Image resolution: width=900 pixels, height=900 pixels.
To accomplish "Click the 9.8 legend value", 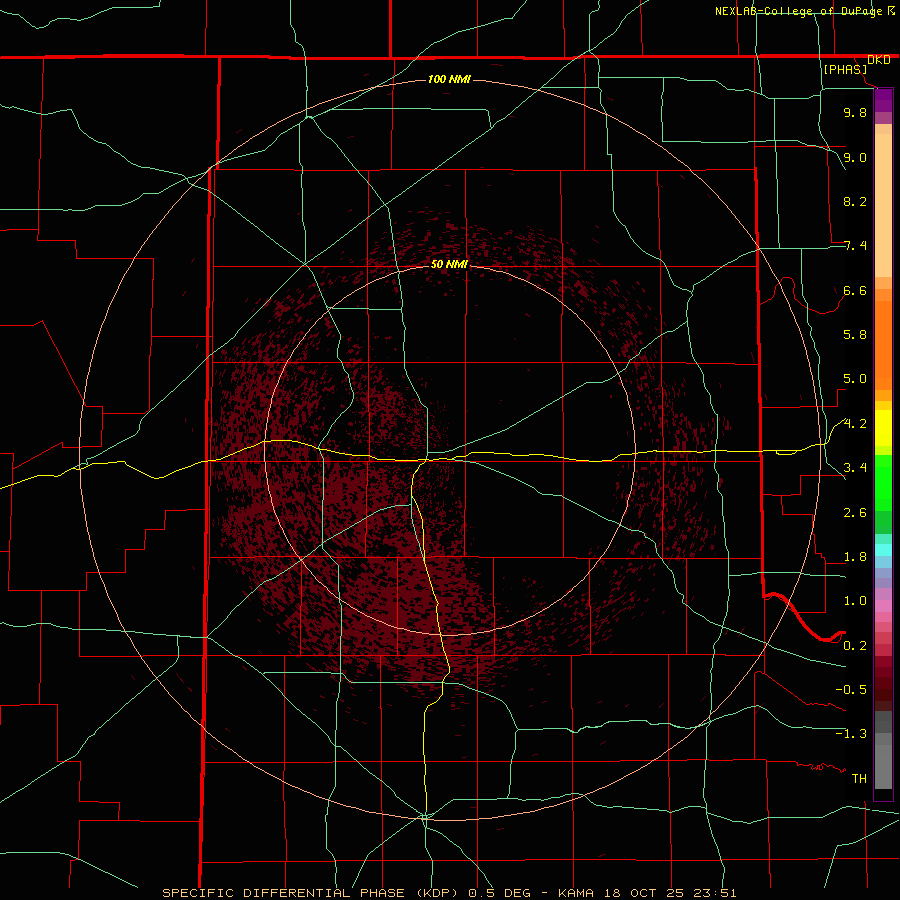I will (x=855, y=112).
